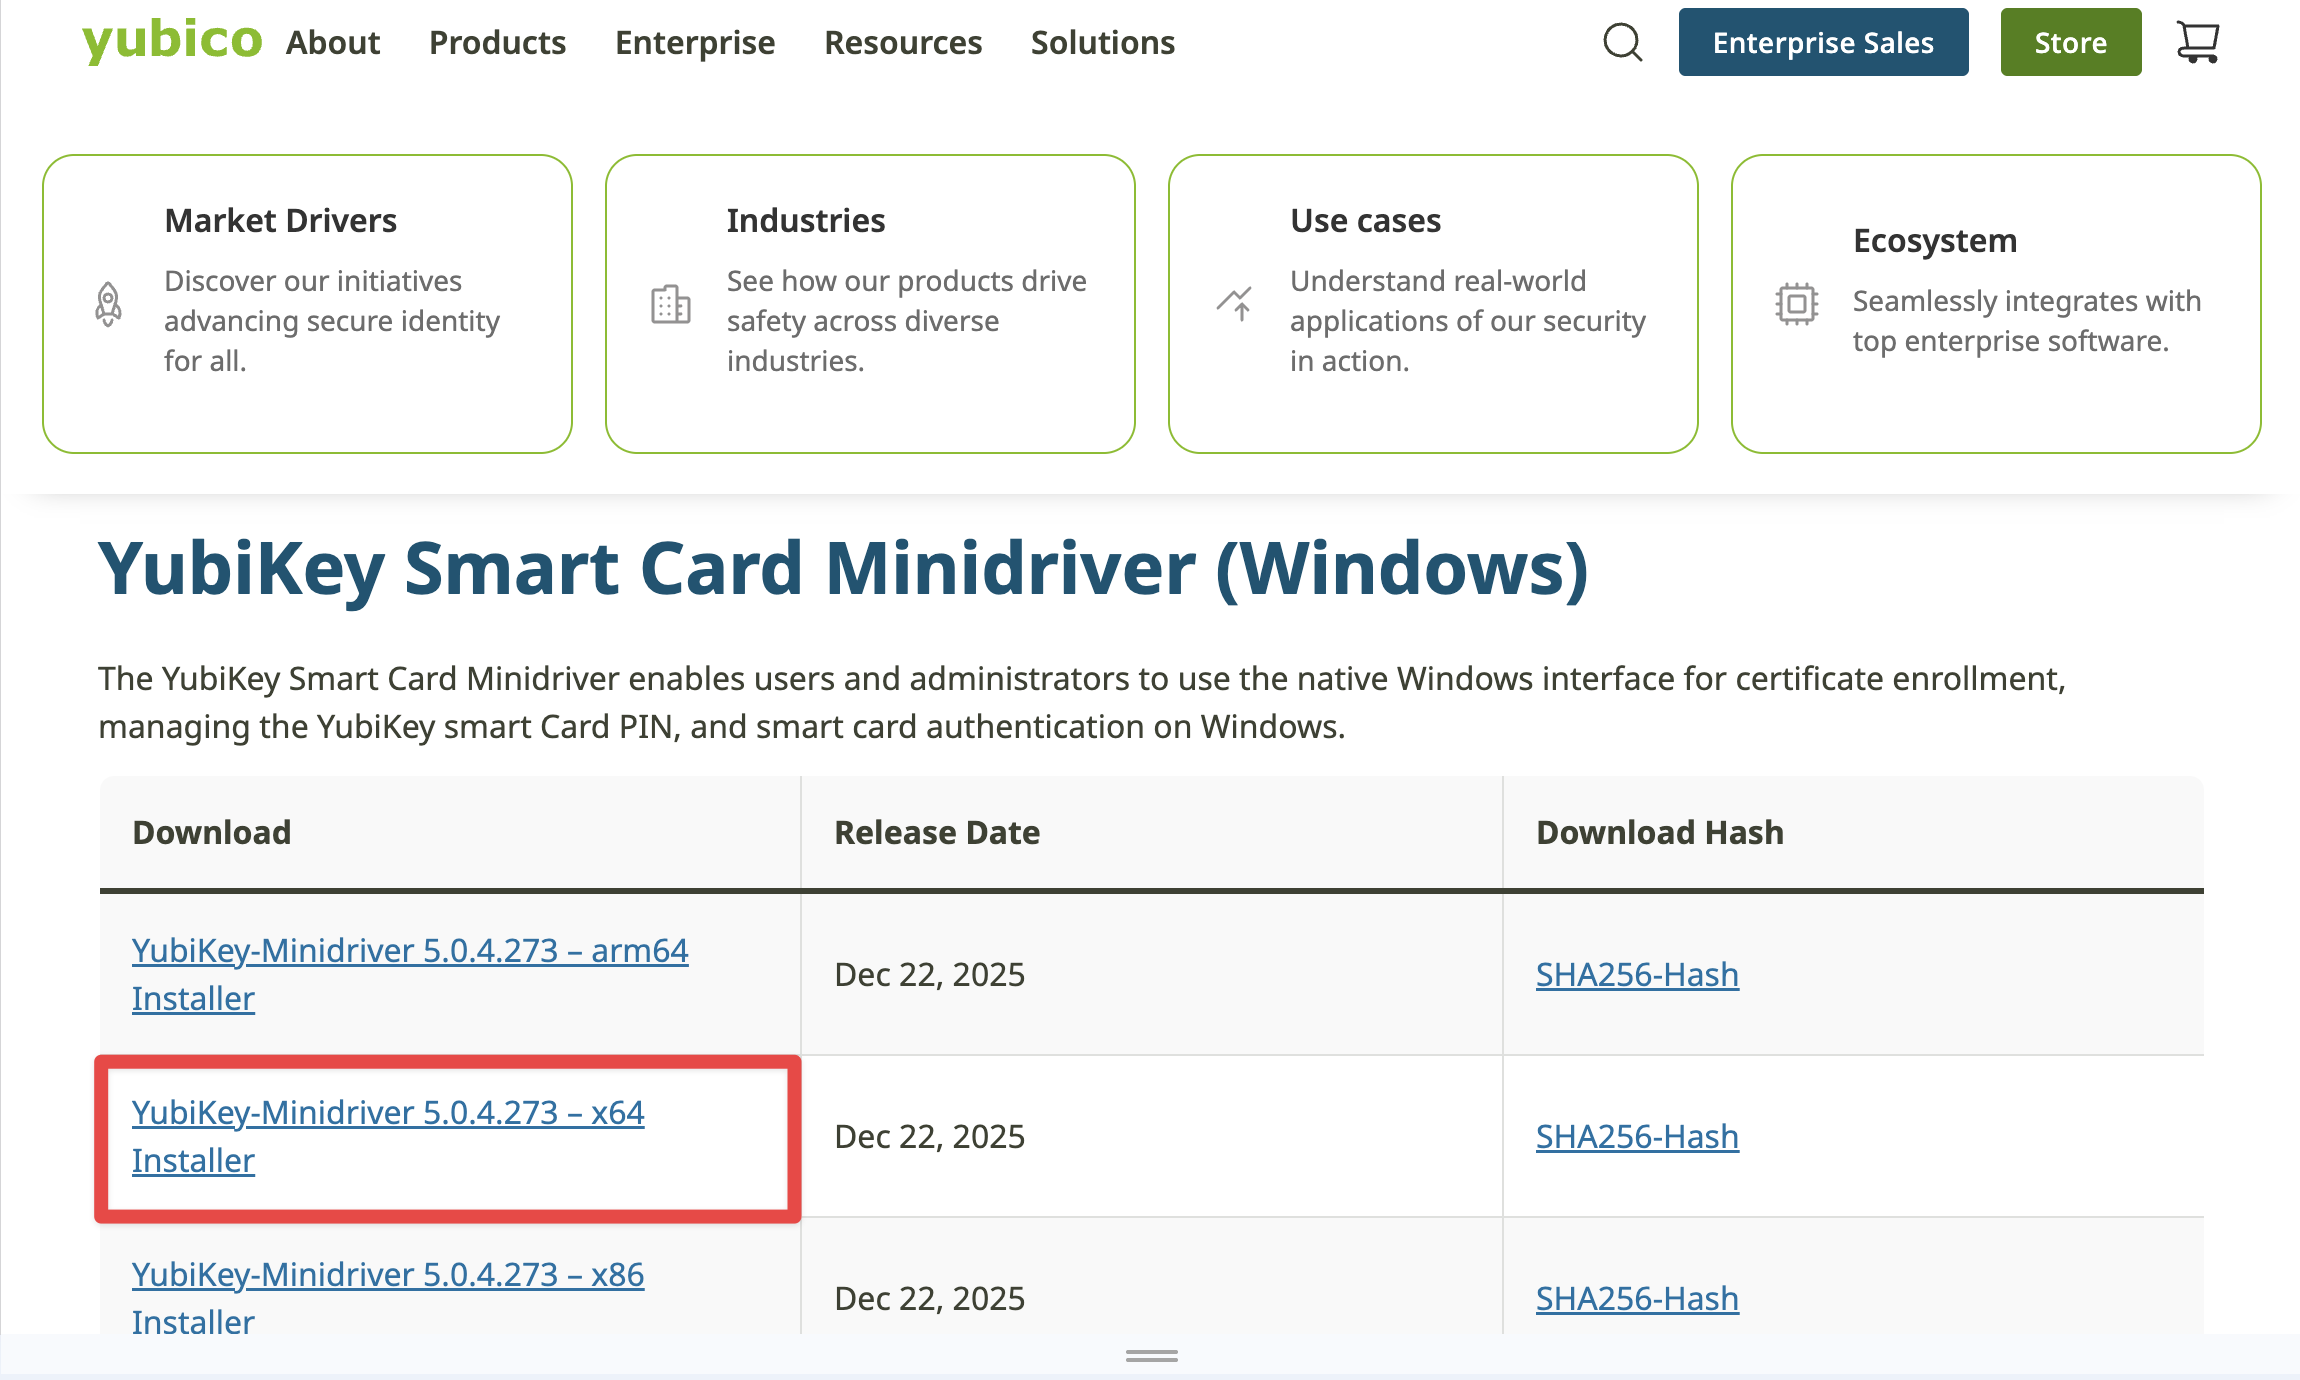Click the Use cases description text
Screen dimensions: 2300x1380
(1468, 321)
